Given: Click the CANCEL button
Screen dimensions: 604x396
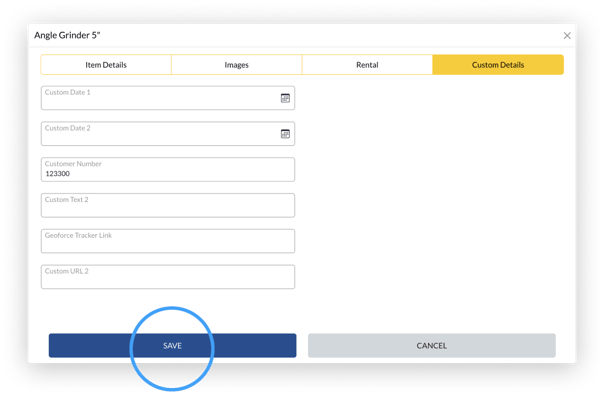Looking at the screenshot, I should click(x=432, y=346).
